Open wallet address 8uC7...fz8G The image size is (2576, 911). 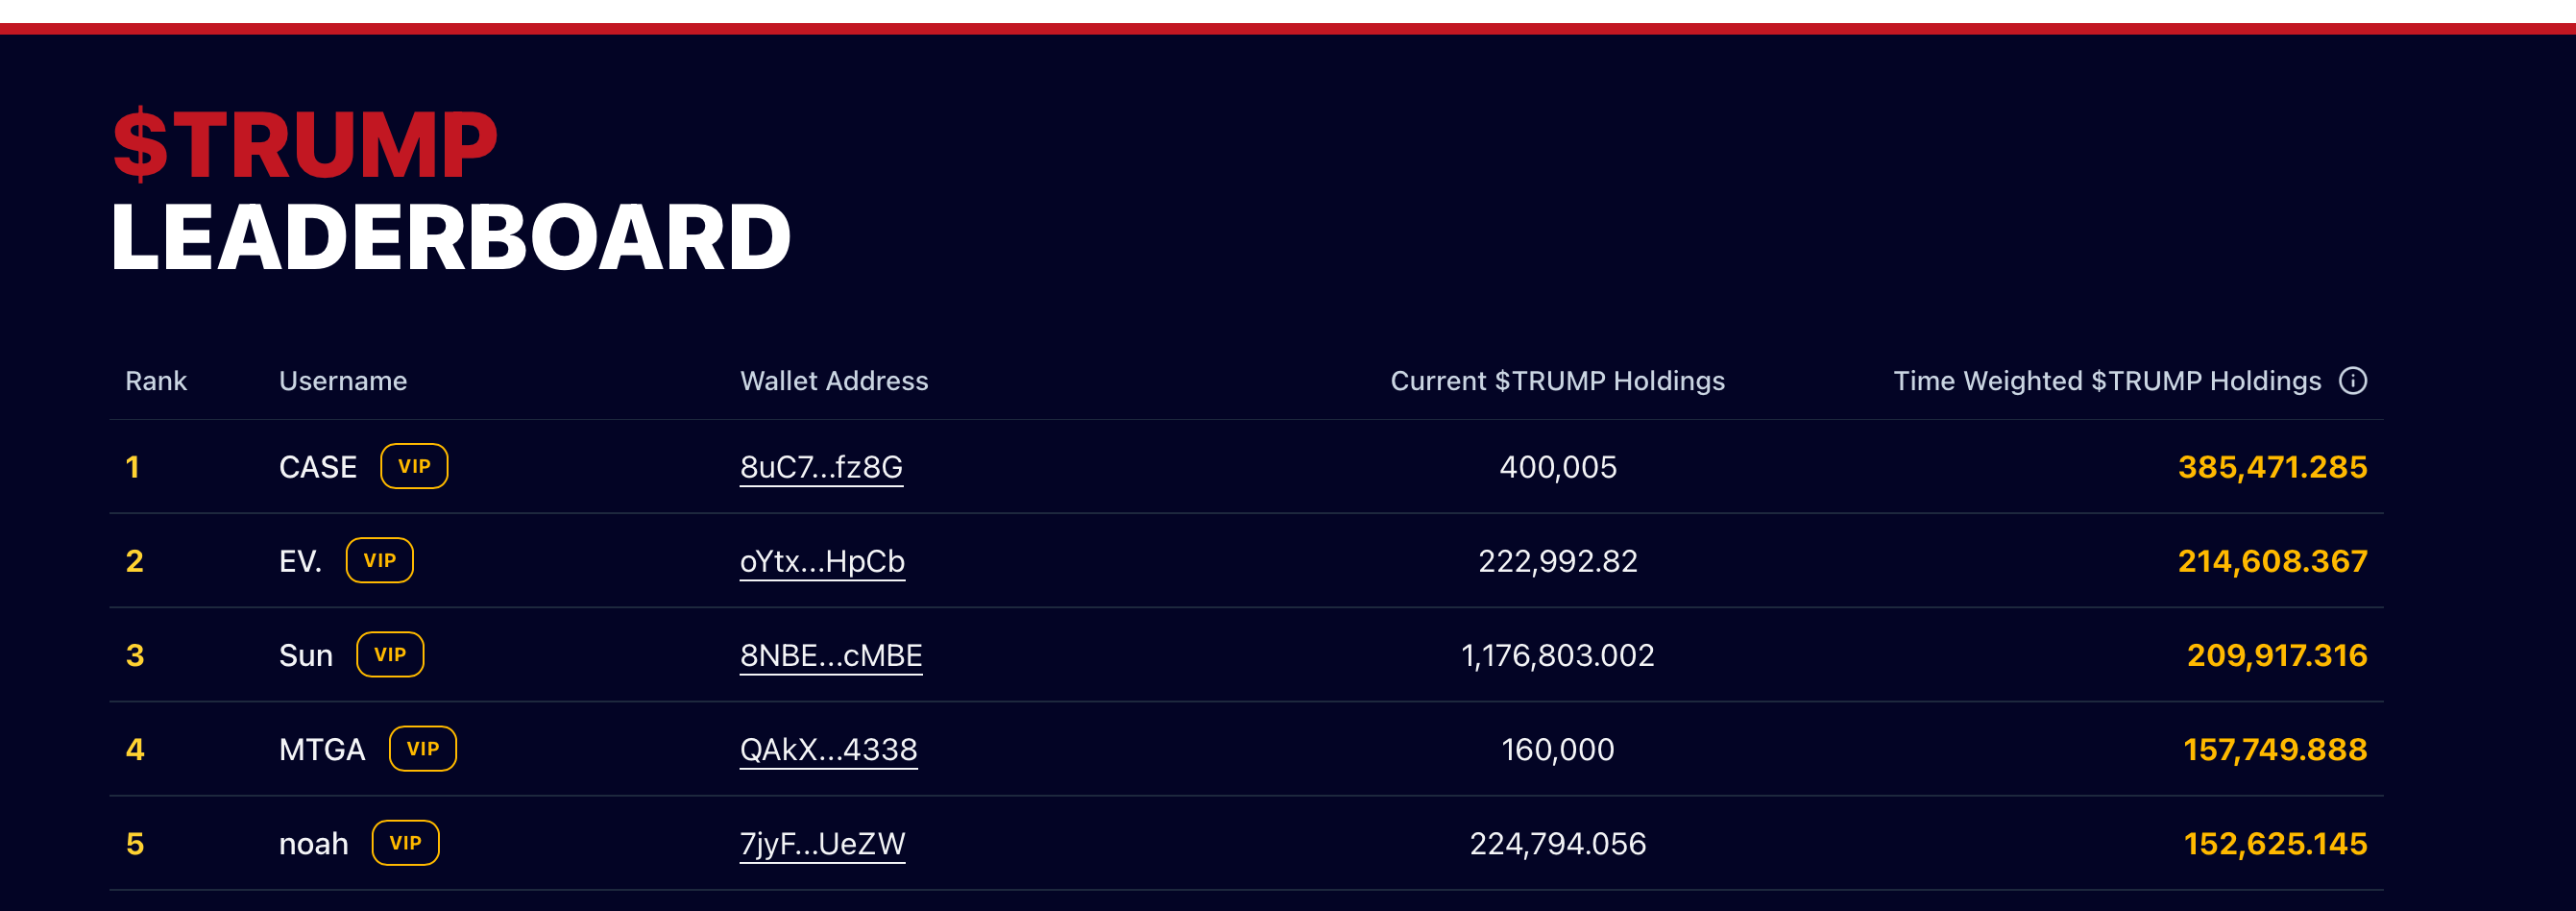[821, 467]
